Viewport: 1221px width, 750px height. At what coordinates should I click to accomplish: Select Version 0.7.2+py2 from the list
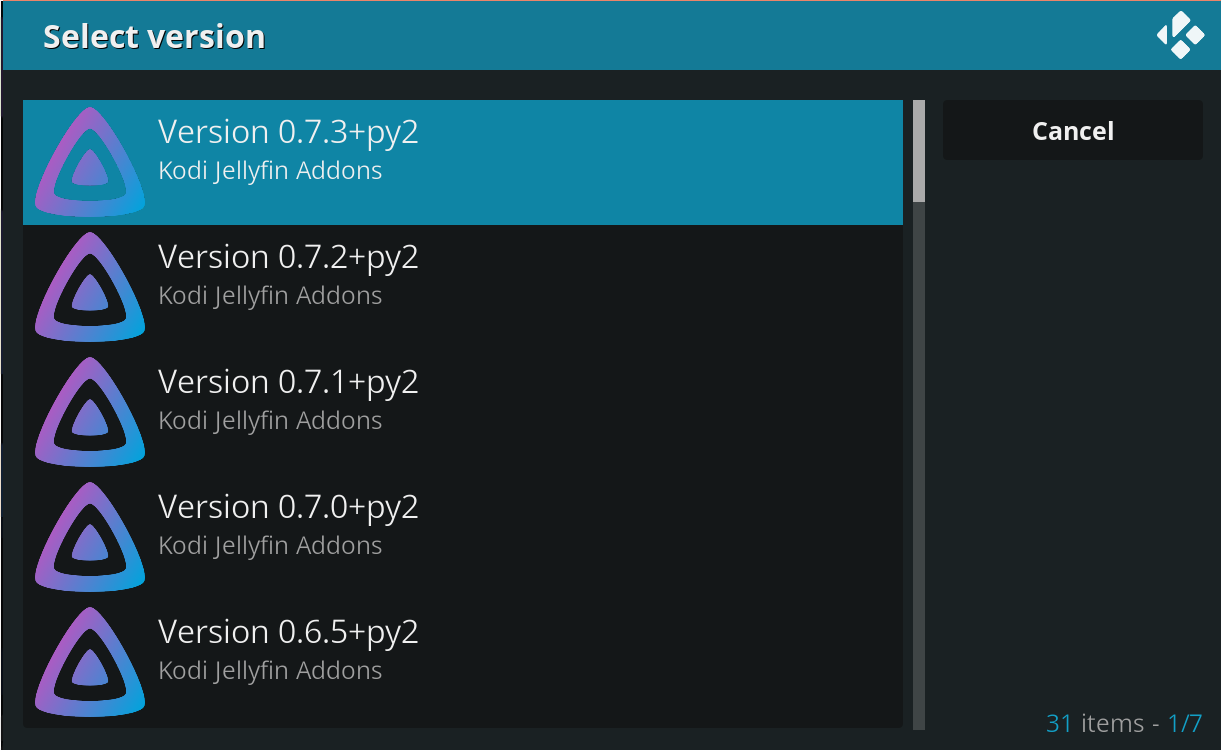(462, 286)
